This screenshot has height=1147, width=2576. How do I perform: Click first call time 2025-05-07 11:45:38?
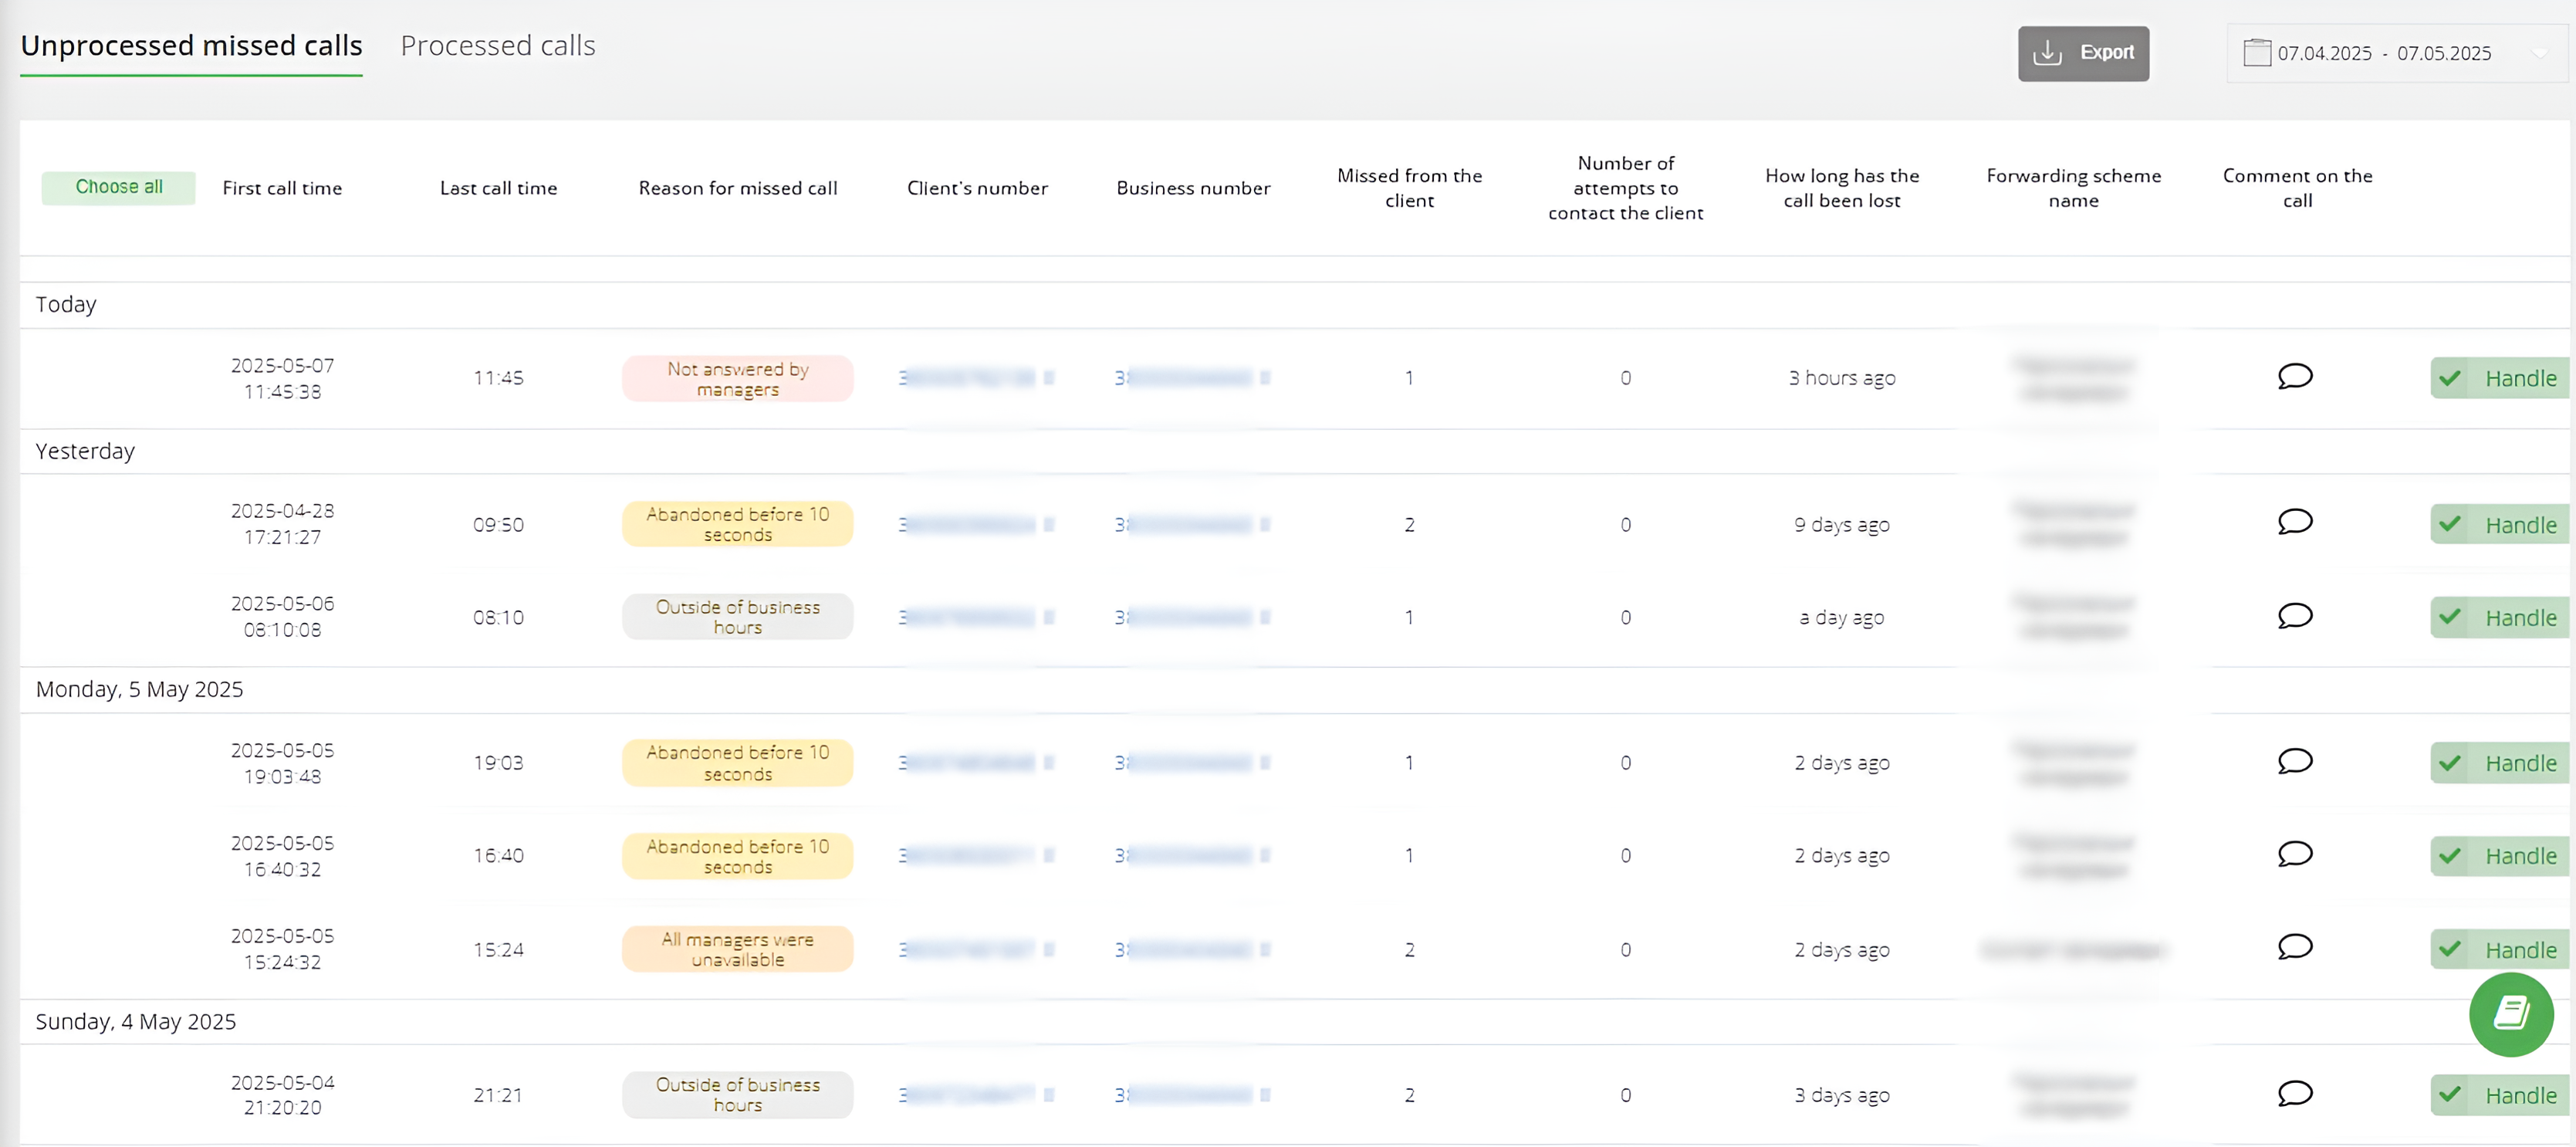[x=282, y=378]
